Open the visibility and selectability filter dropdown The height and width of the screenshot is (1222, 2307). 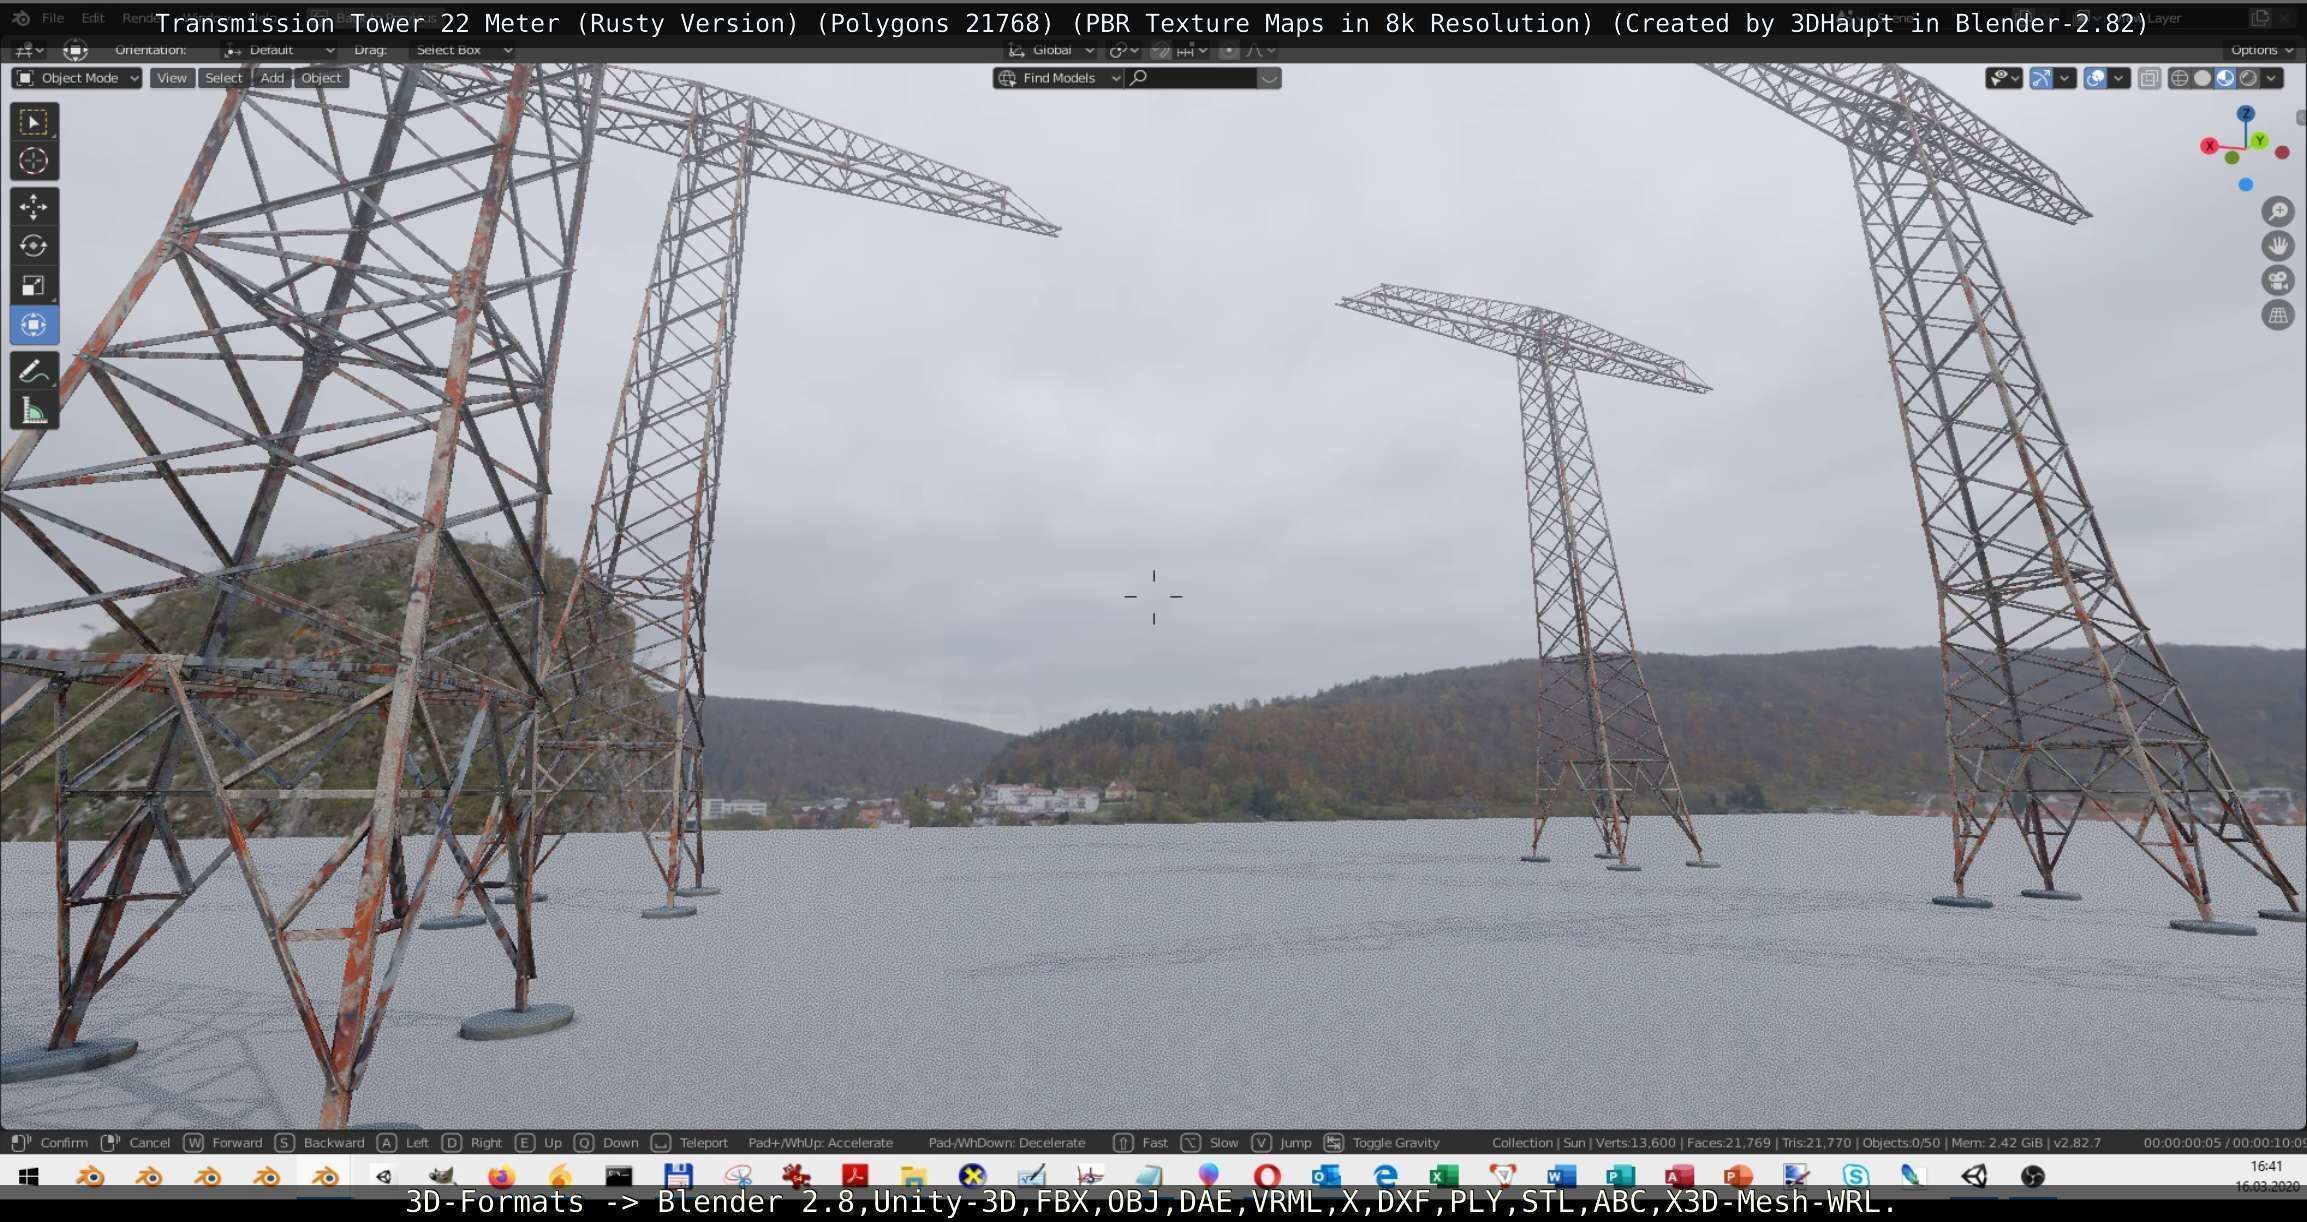click(x=2004, y=78)
